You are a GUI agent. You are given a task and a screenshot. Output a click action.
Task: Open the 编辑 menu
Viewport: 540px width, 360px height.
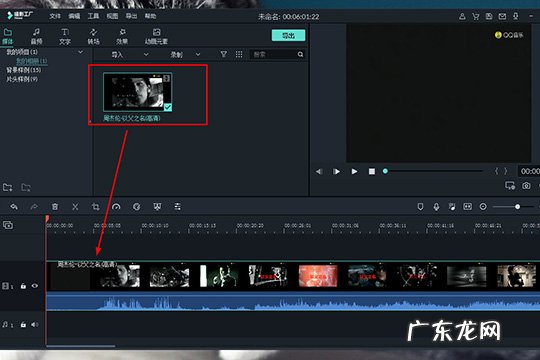[x=74, y=16]
